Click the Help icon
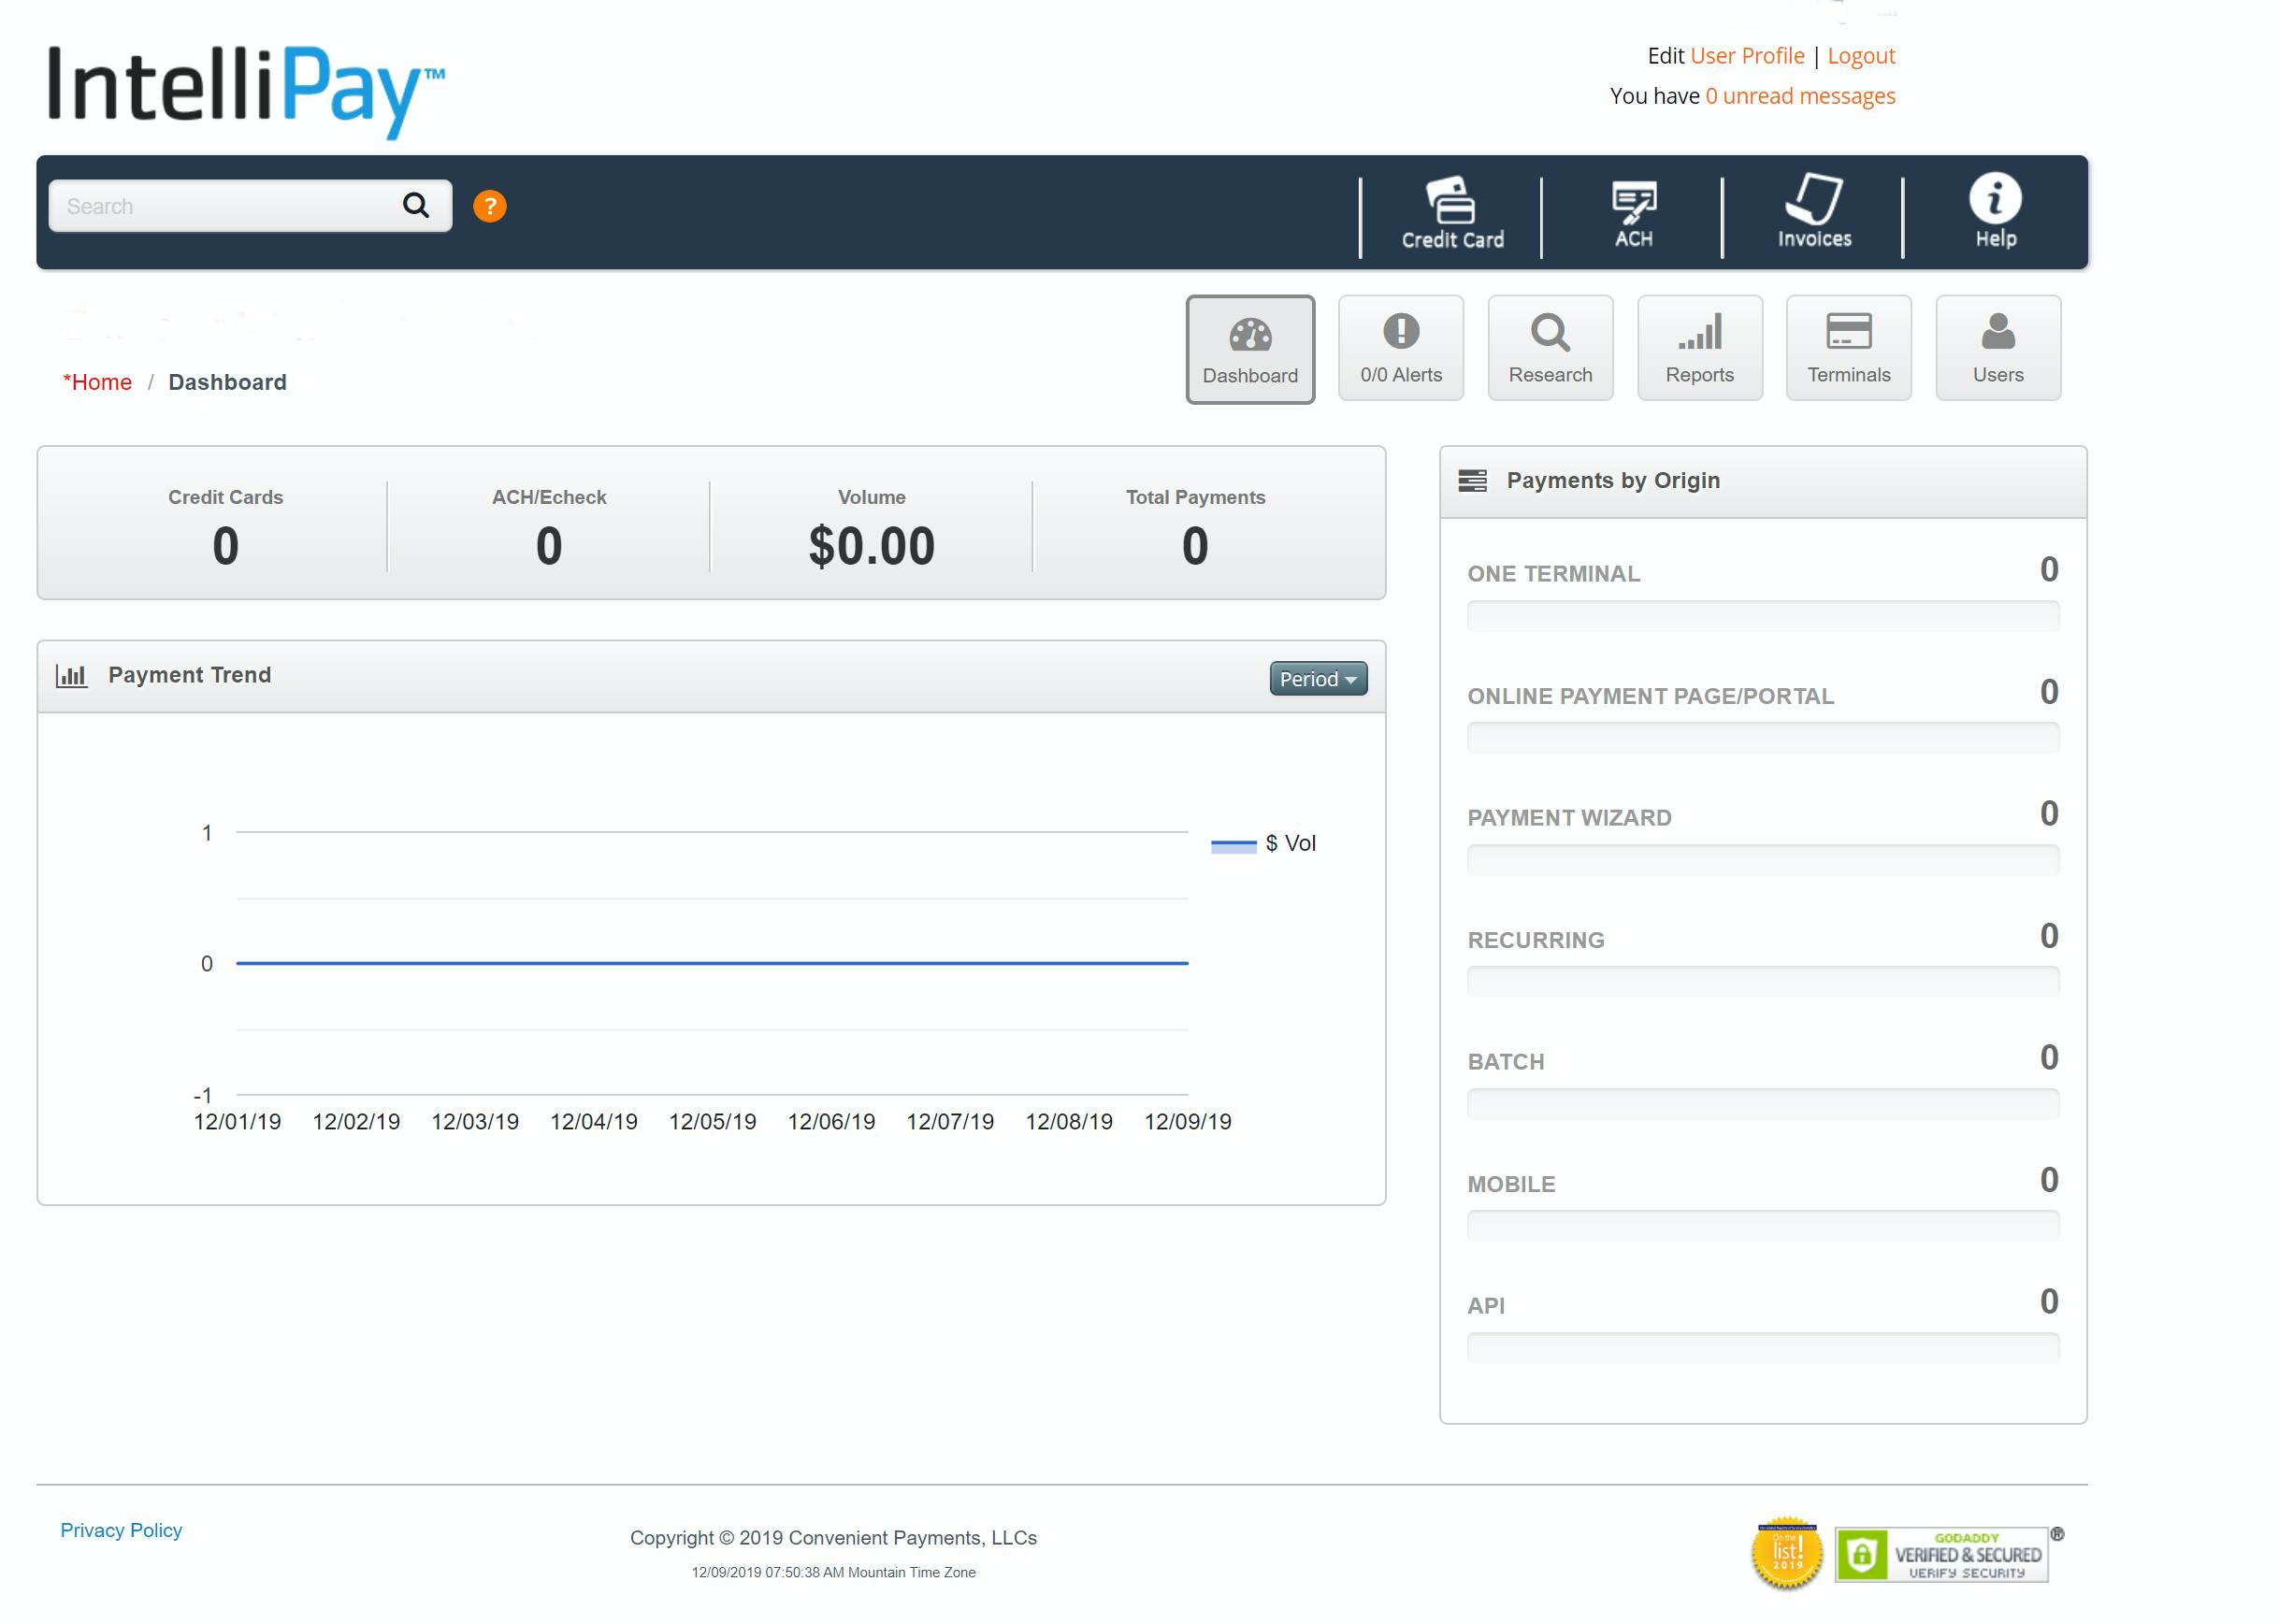The image size is (2279, 1624). [x=1994, y=214]
